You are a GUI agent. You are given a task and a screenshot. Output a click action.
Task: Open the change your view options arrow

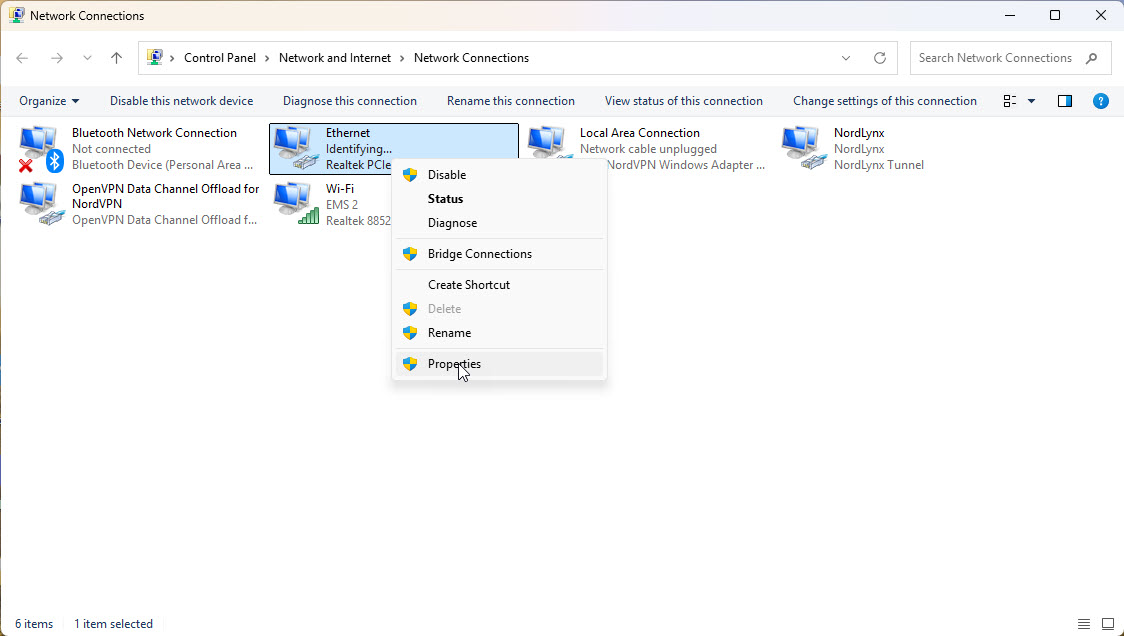tap(1031, 101)
